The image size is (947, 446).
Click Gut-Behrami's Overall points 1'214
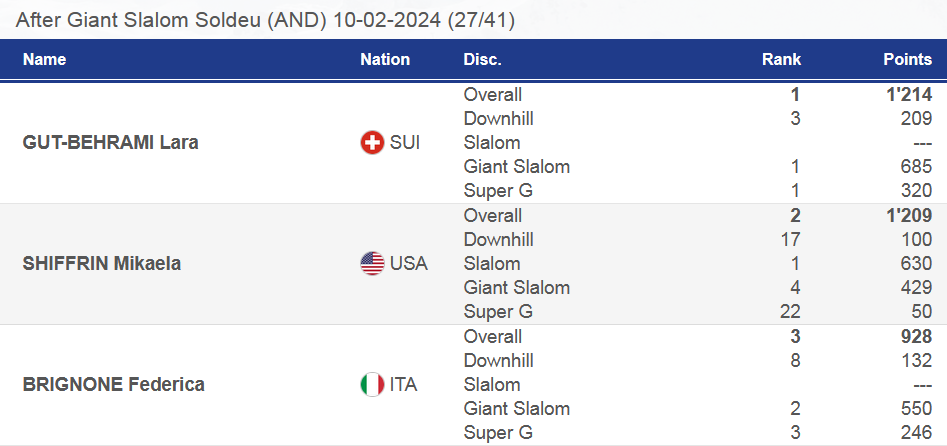pos(910,95)
